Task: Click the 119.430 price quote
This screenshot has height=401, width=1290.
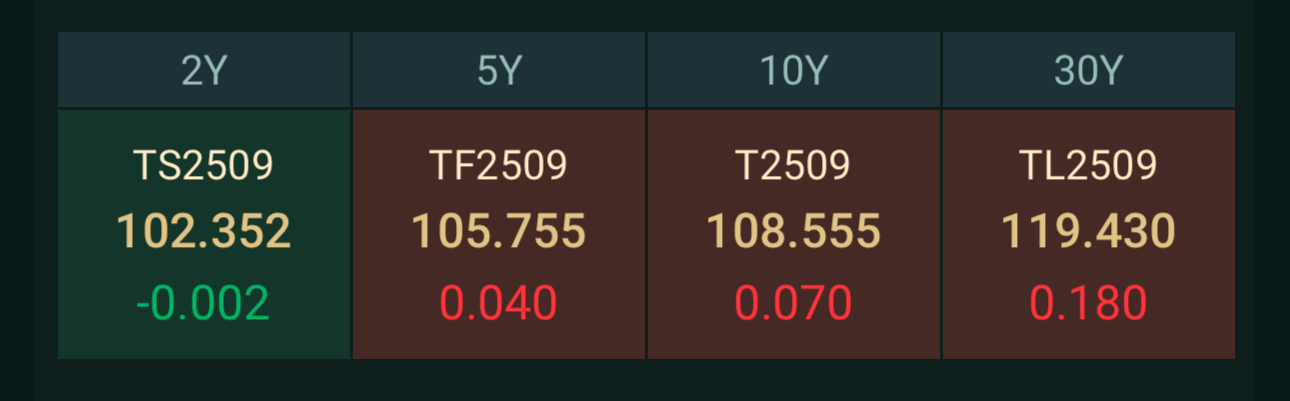Action: [1089, 232]
